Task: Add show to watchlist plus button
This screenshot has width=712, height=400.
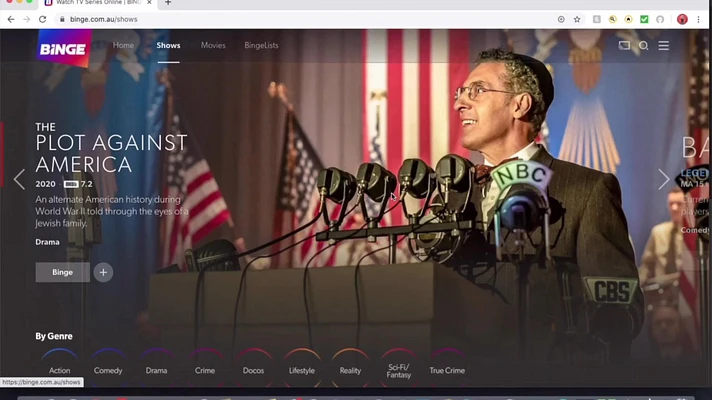Action: (103, 272)
